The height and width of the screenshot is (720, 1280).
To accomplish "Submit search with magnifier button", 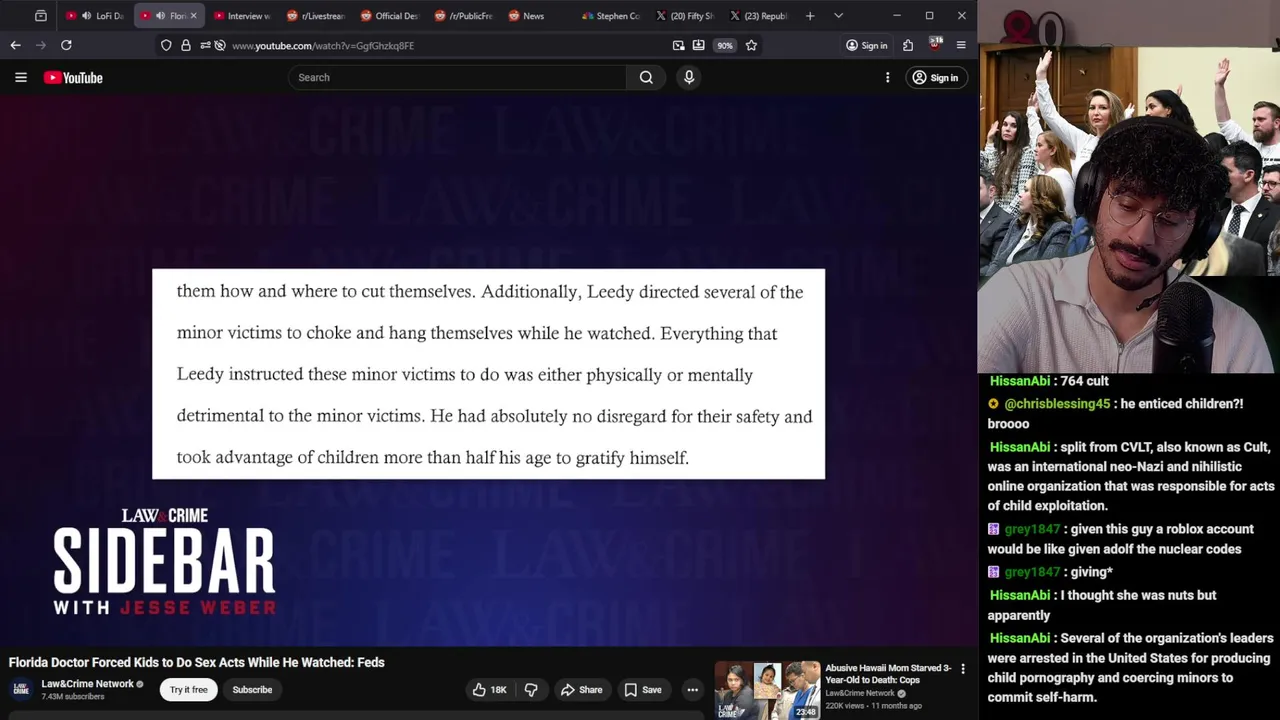I will pyautogui.click(x=646, y=77).
